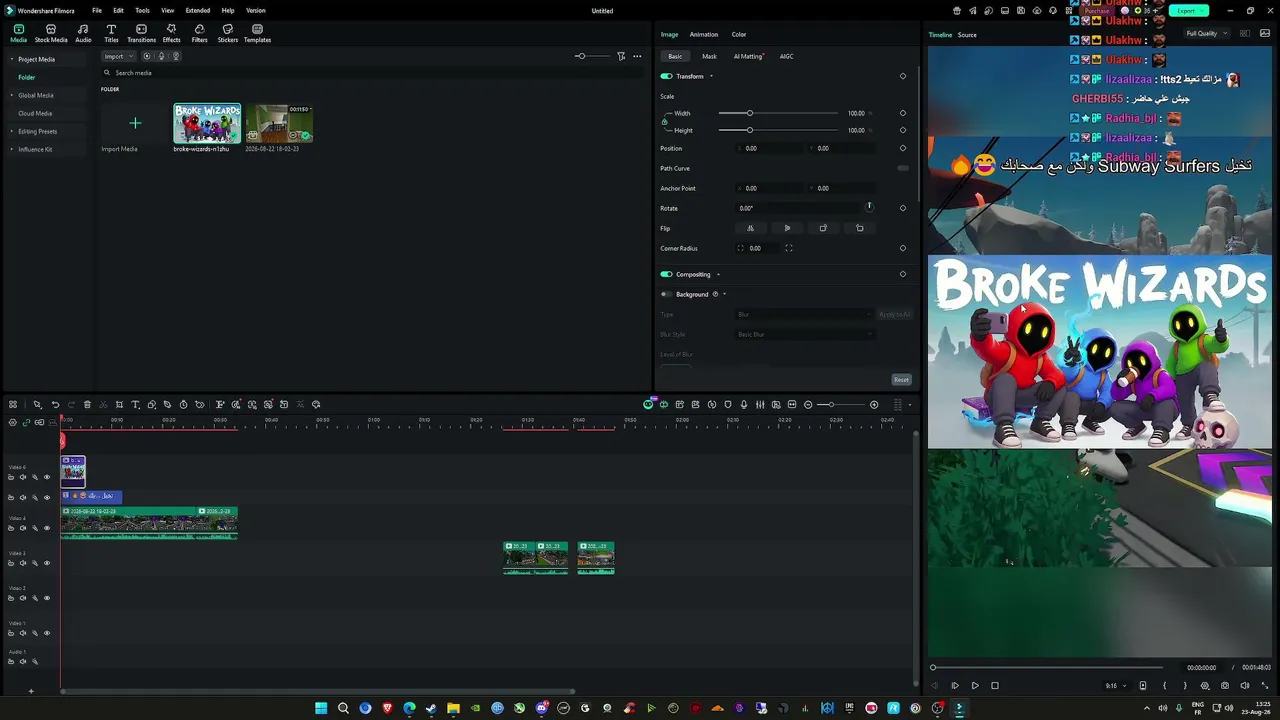Open the Titles panel

[111, 34]
